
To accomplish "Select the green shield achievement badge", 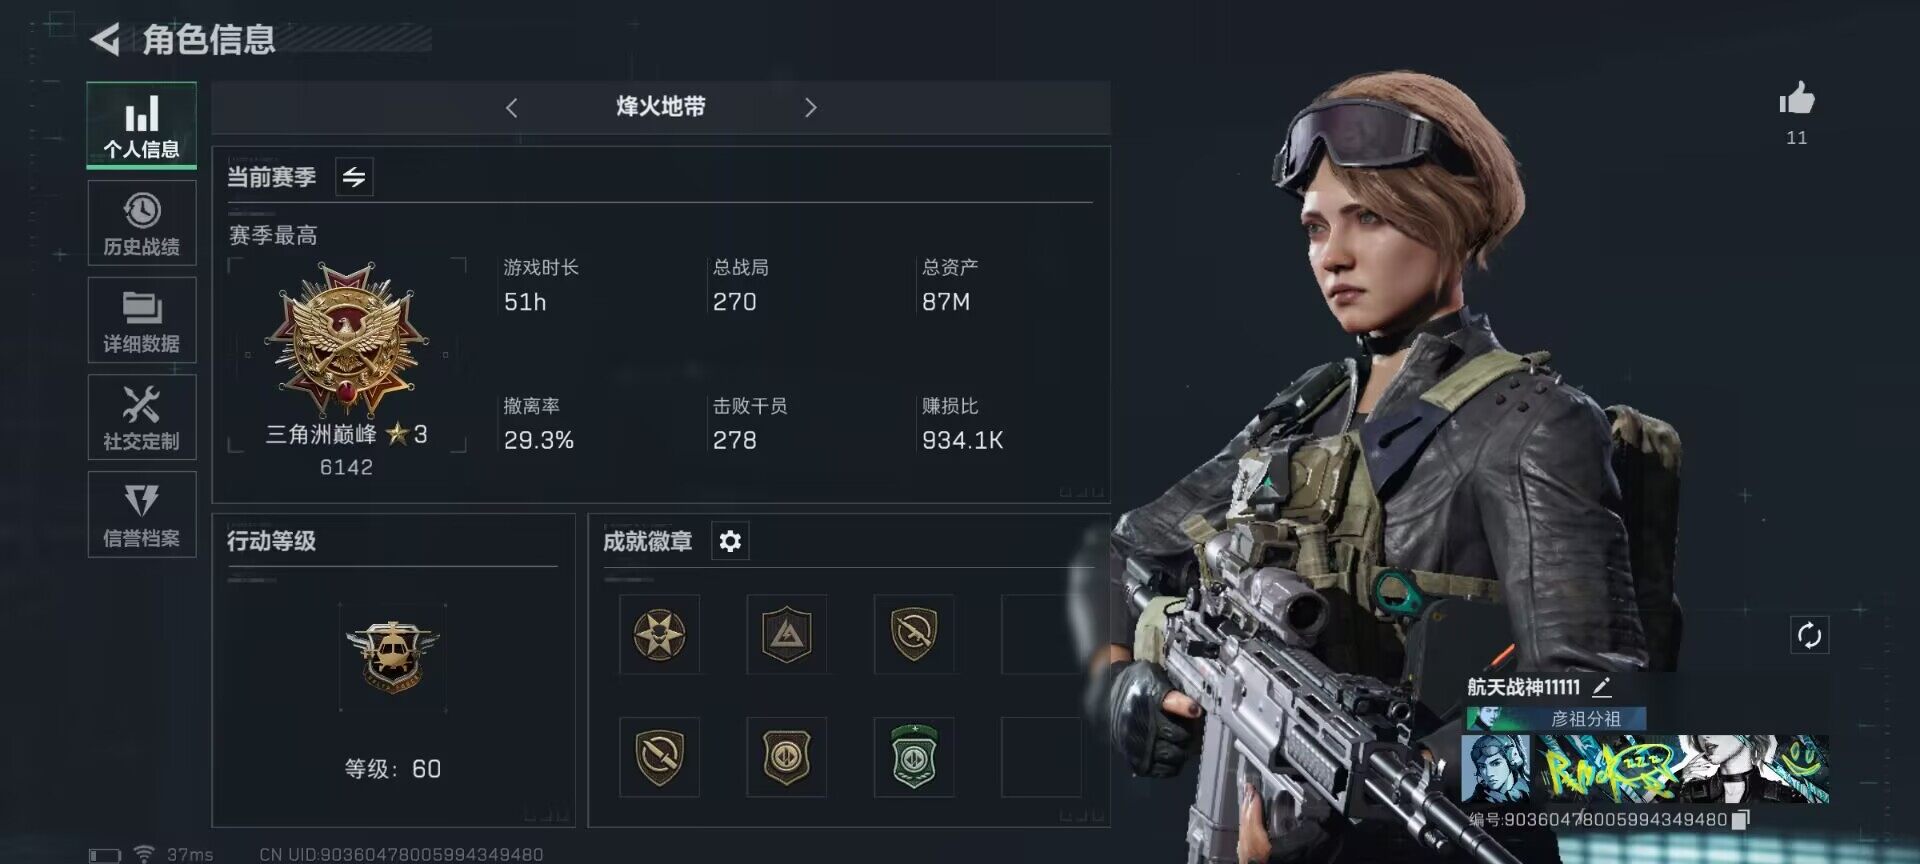I will point(913,757).
